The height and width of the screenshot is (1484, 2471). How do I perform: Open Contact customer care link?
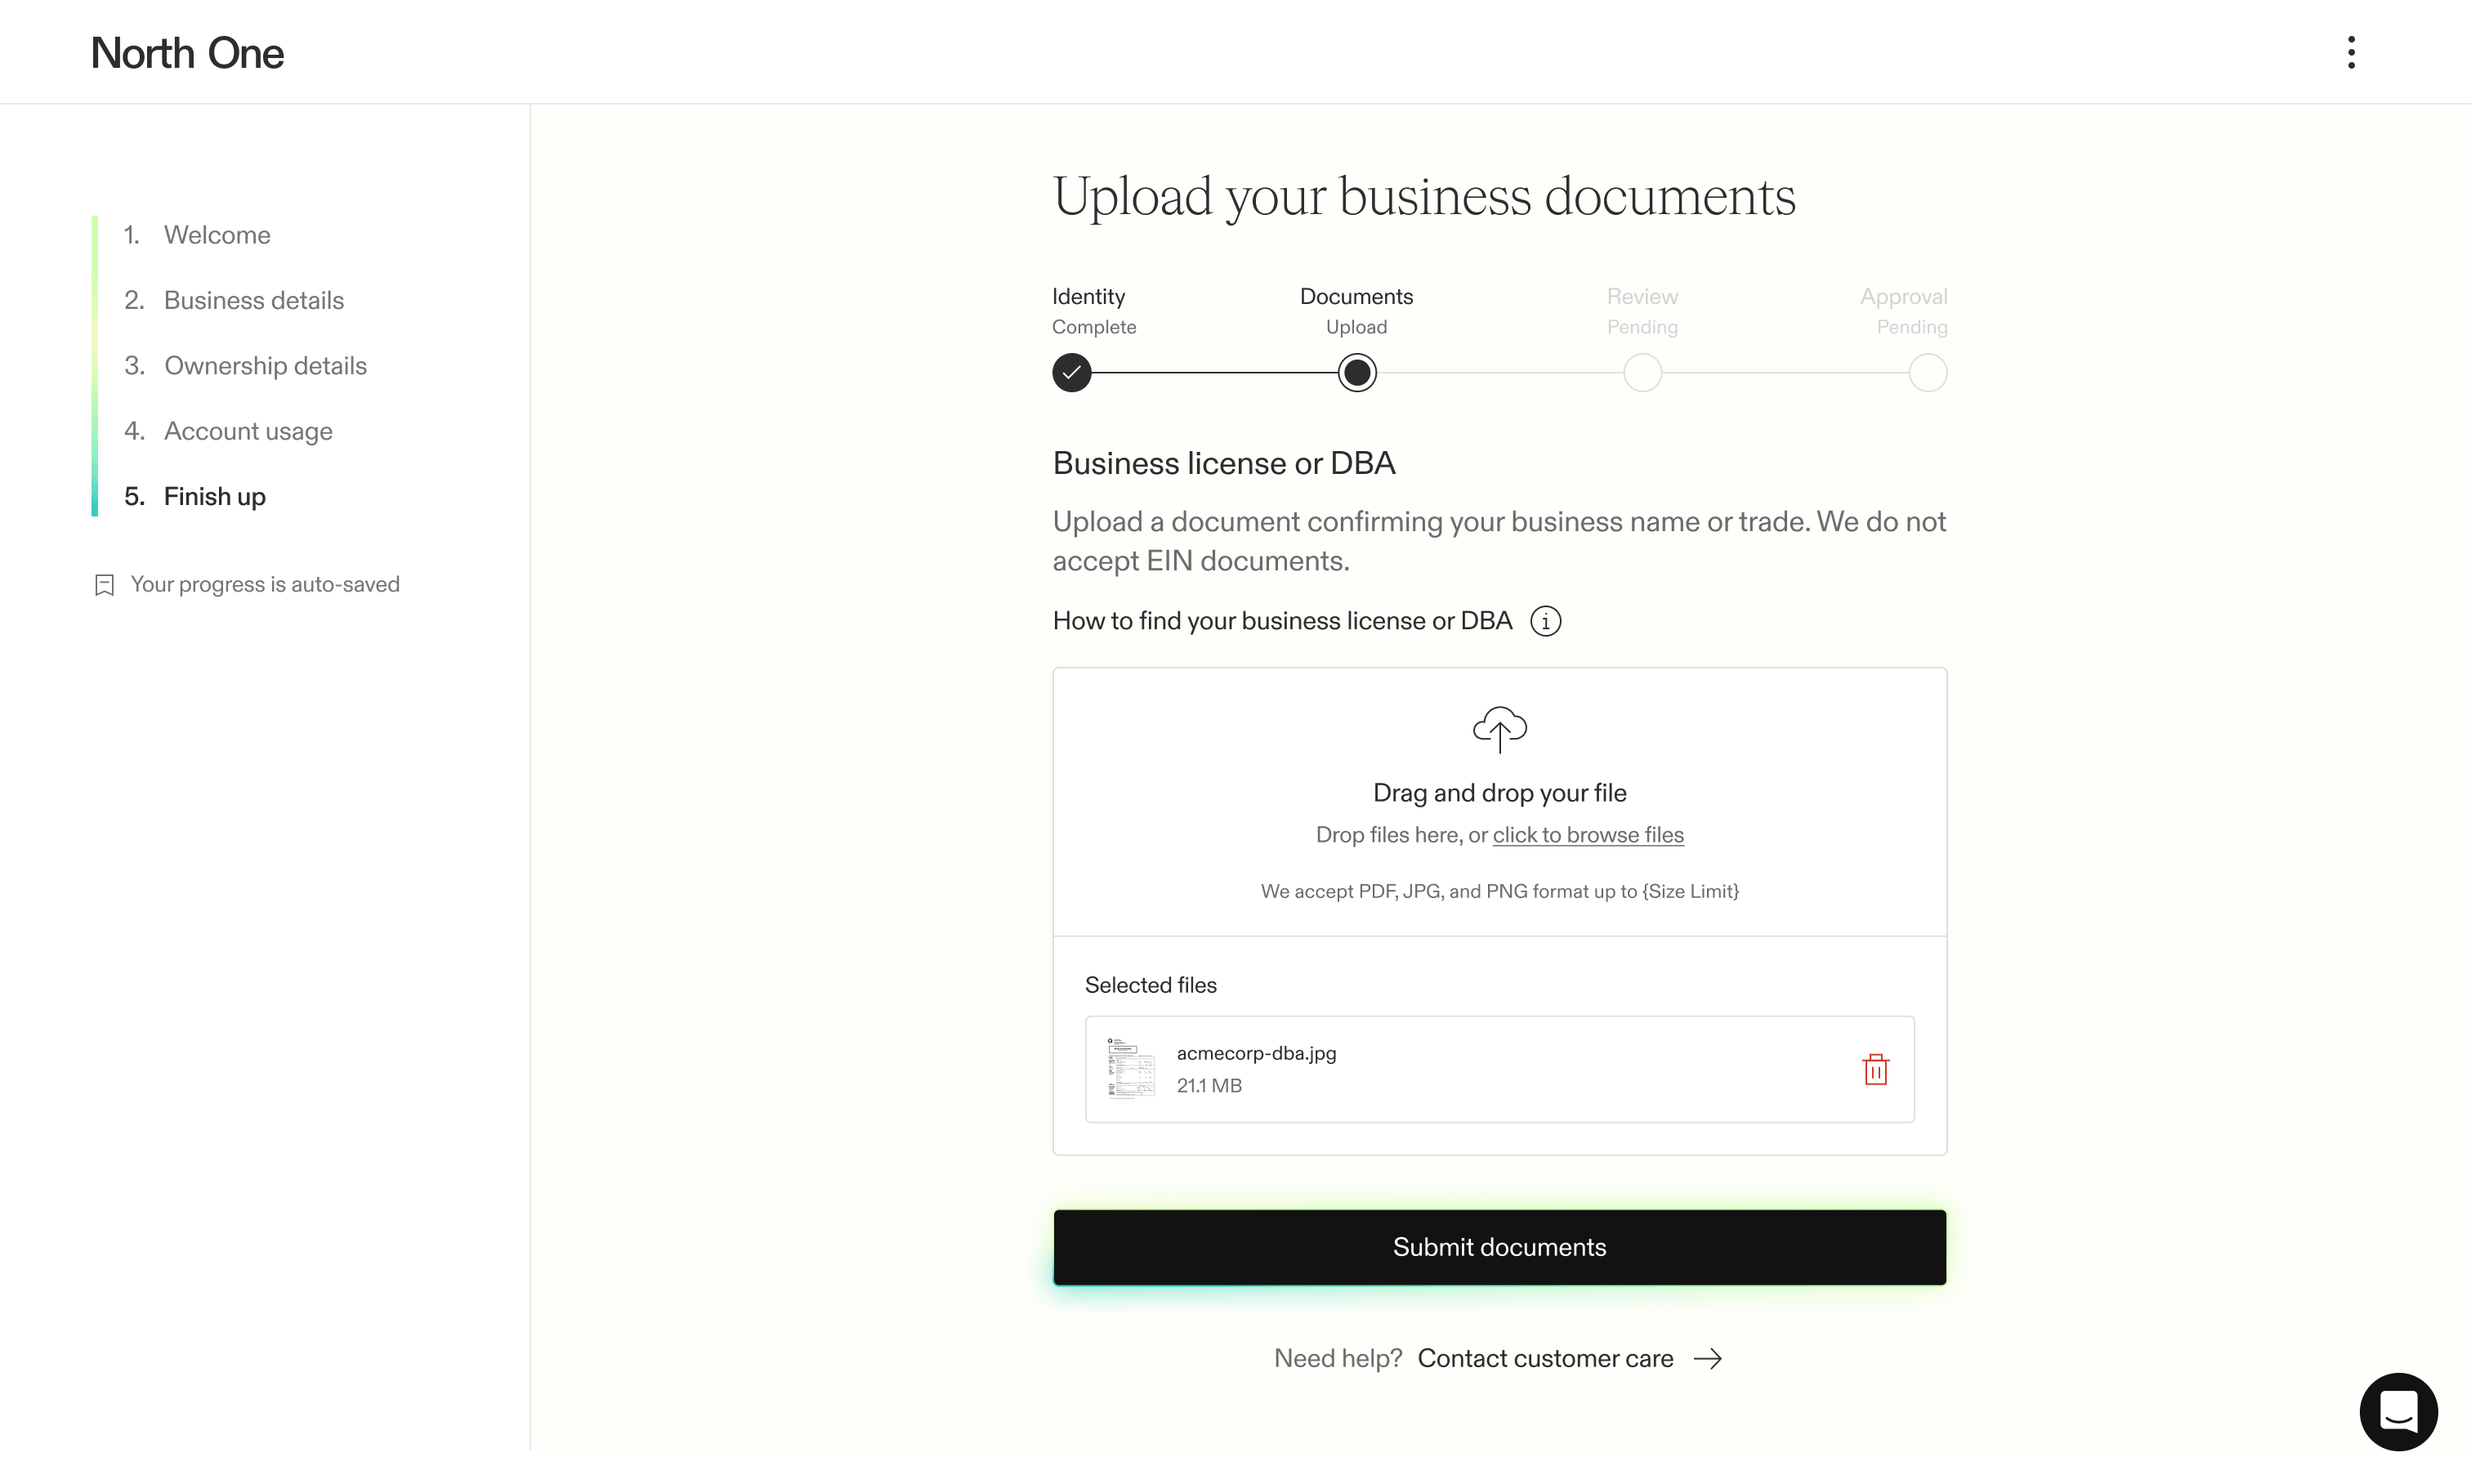pyautogui.click(x=1545, y=1358)
